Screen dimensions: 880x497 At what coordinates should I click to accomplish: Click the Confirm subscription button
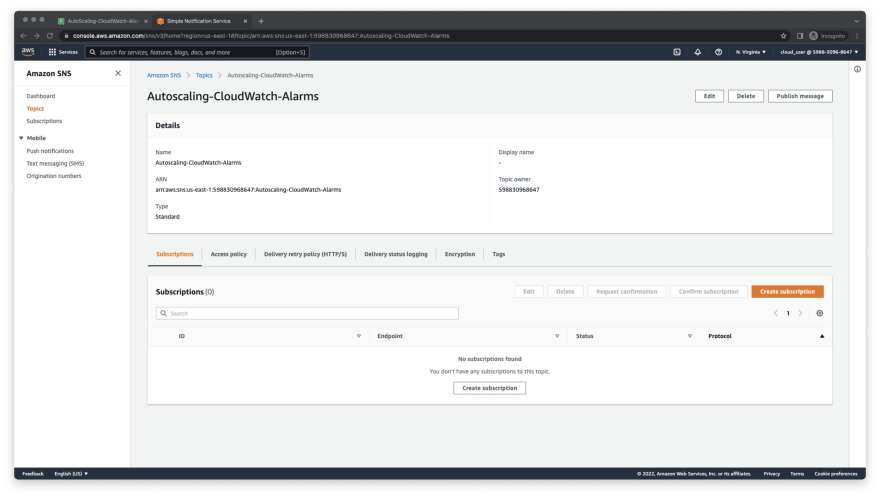(708, 292)
